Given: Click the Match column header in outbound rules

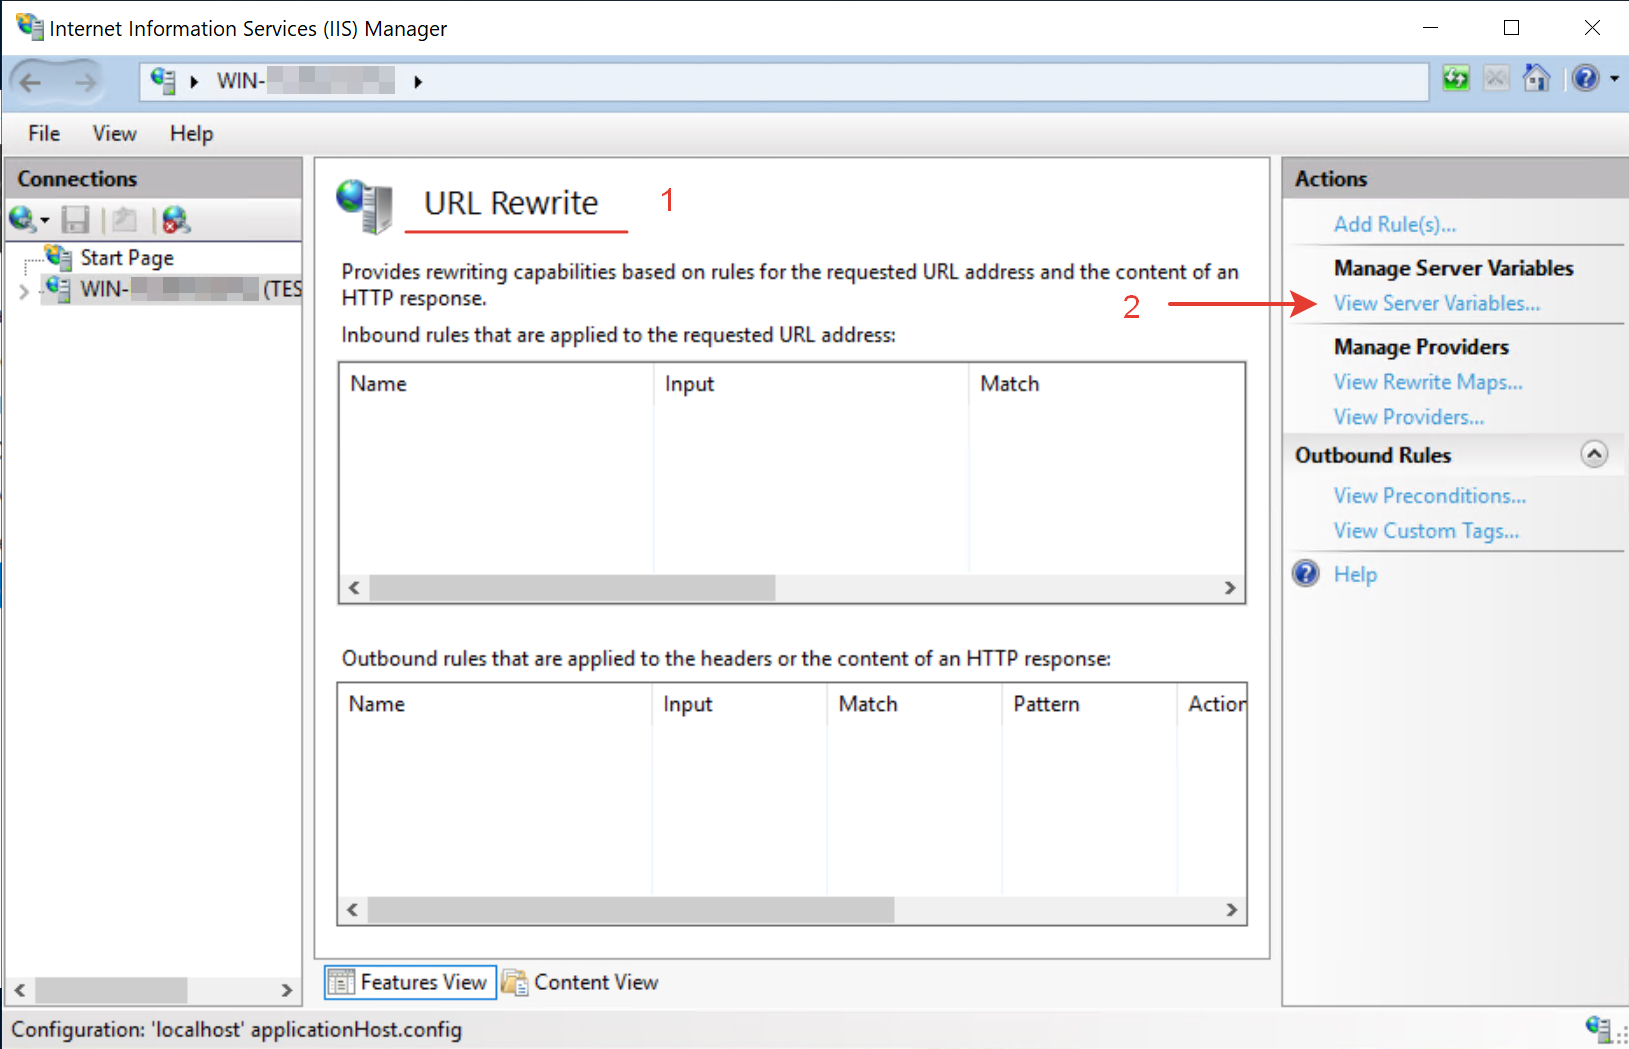Looking at the screenshot, I should (x=915, y=704).
